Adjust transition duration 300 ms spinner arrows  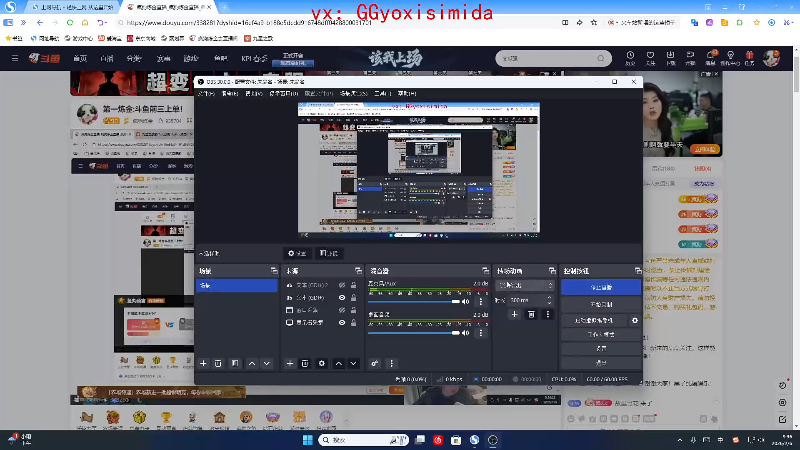[x=549, y=300]
